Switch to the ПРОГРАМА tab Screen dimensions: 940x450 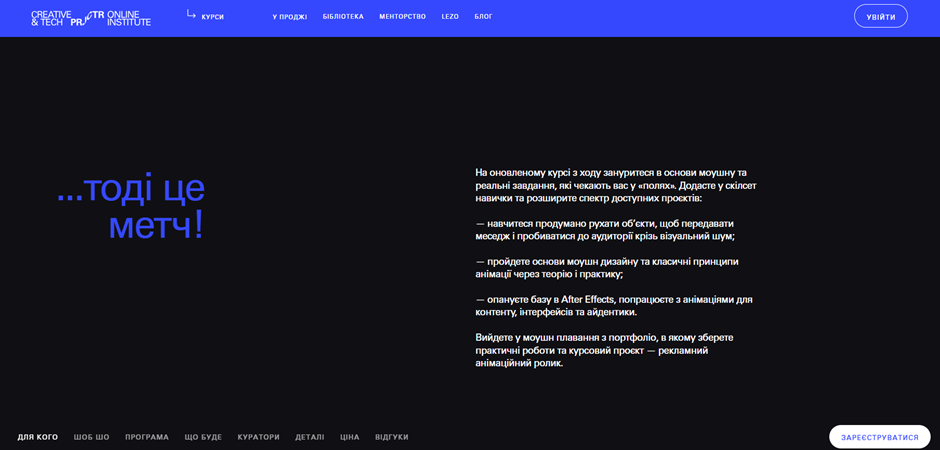[147, 437]
